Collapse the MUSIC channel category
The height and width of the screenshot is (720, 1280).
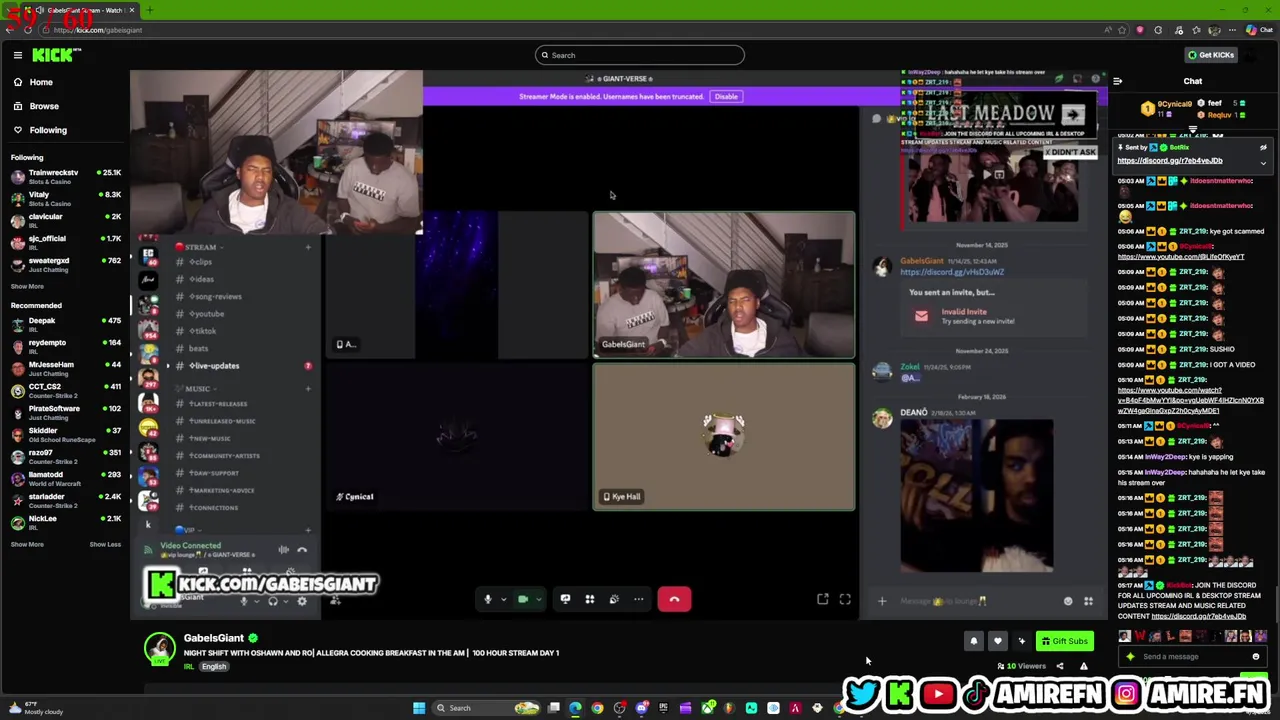pyautogui.click(x=197, y=389)
